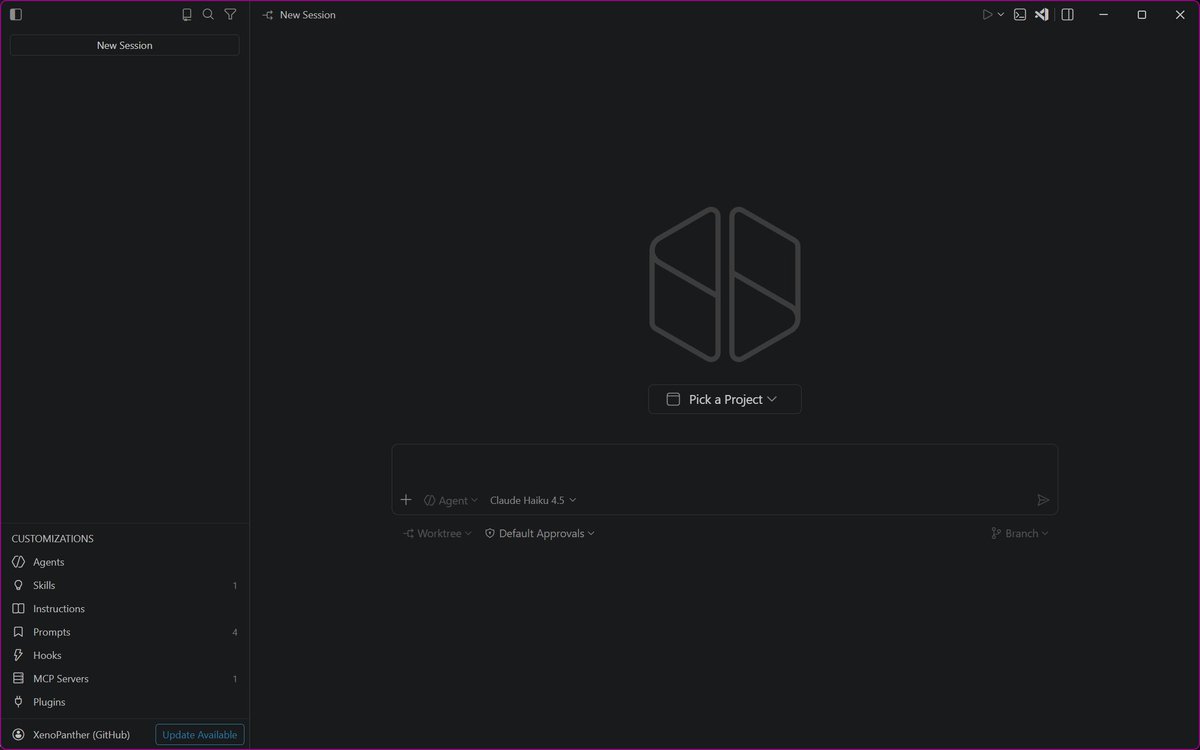The height and width of the screenshot is (750, 1200).
Task: Open the Branch dropdown
Action: pos(1020,534)
